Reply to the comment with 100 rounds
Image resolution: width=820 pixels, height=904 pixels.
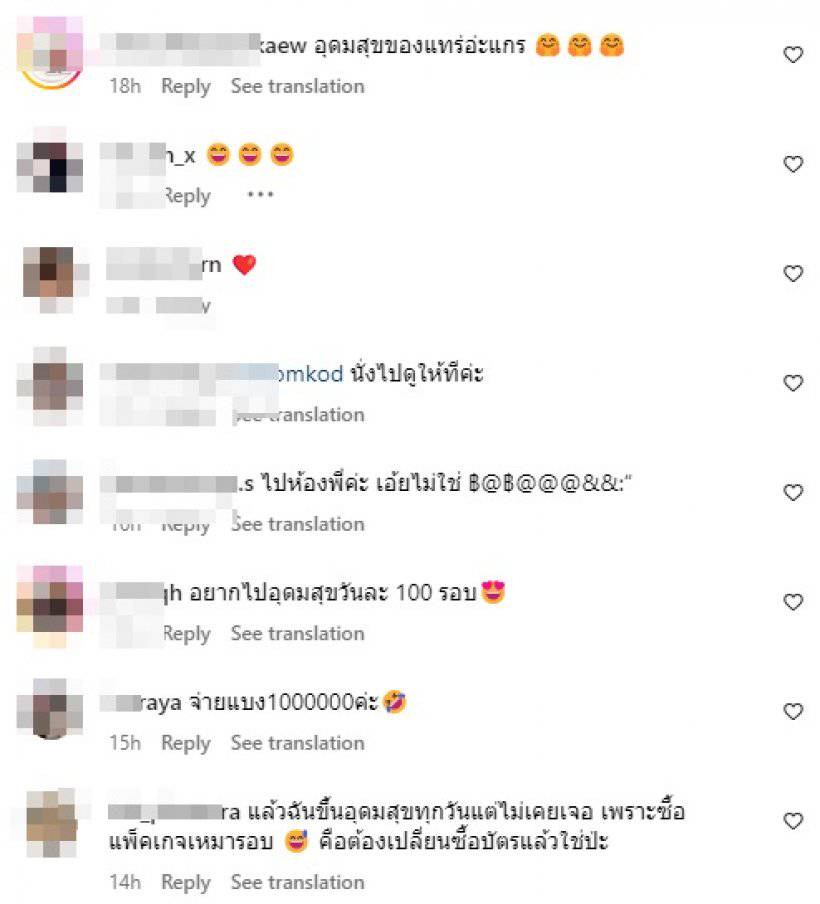point(186,634)
